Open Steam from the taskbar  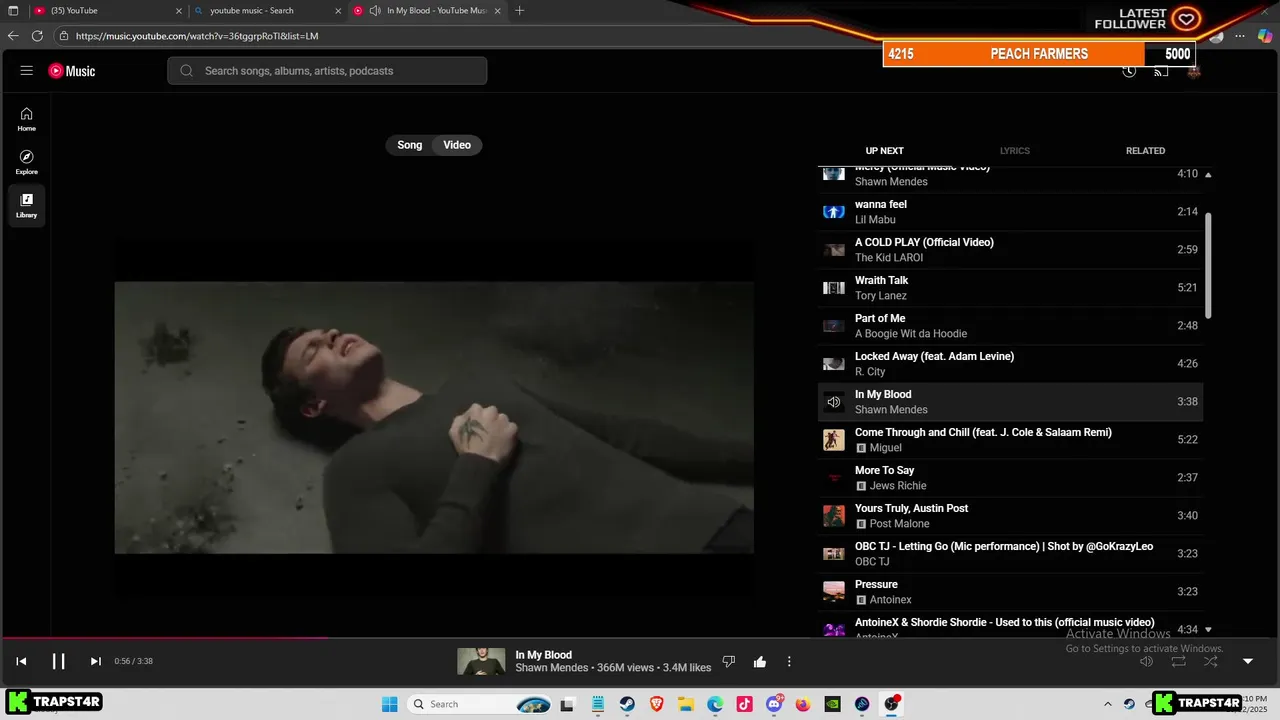tap(627, 704)
